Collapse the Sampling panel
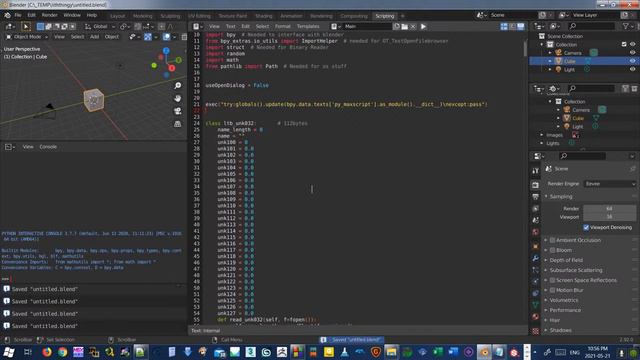The width and height of the screenshot is (640, 360). (x=560, y=197)
